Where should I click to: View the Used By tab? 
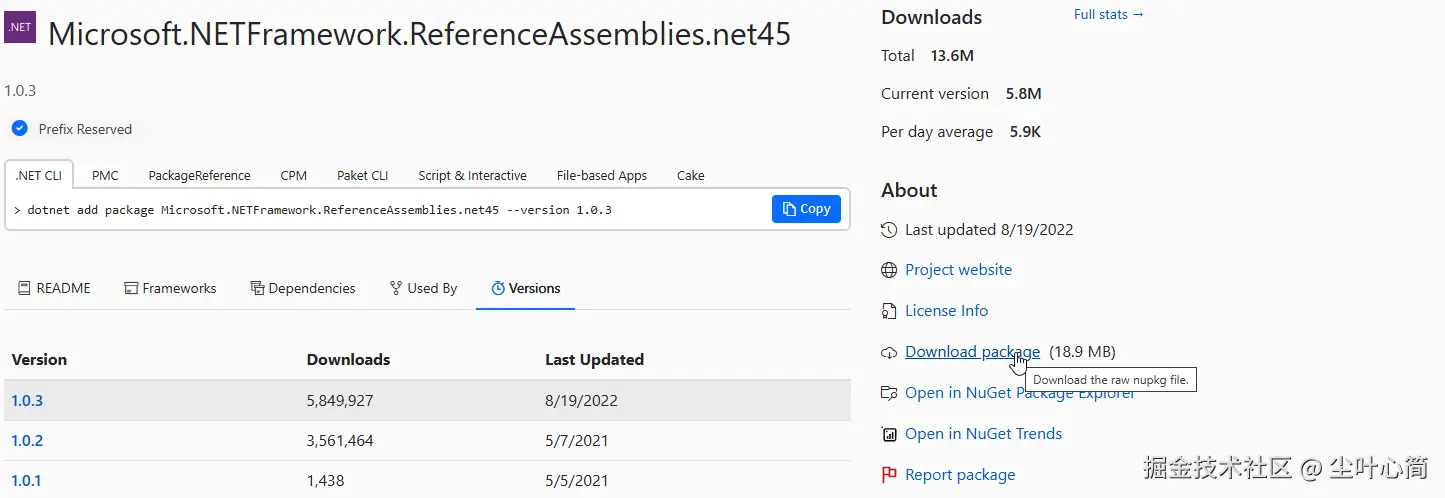423,288
